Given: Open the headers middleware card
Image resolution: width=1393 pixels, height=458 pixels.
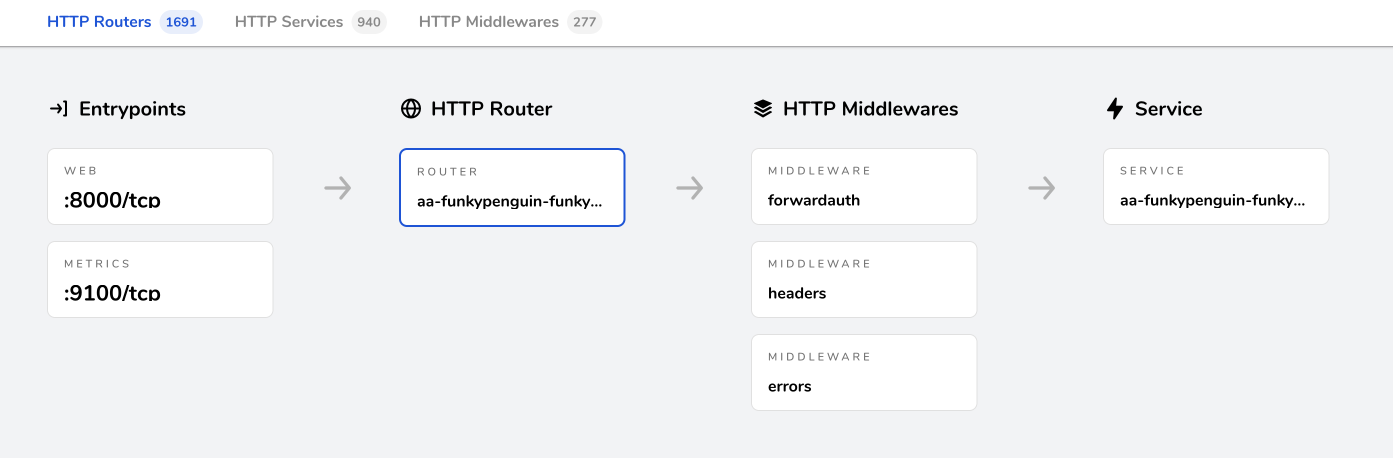Looking at the screenshot, I should (x=864, y=280).
